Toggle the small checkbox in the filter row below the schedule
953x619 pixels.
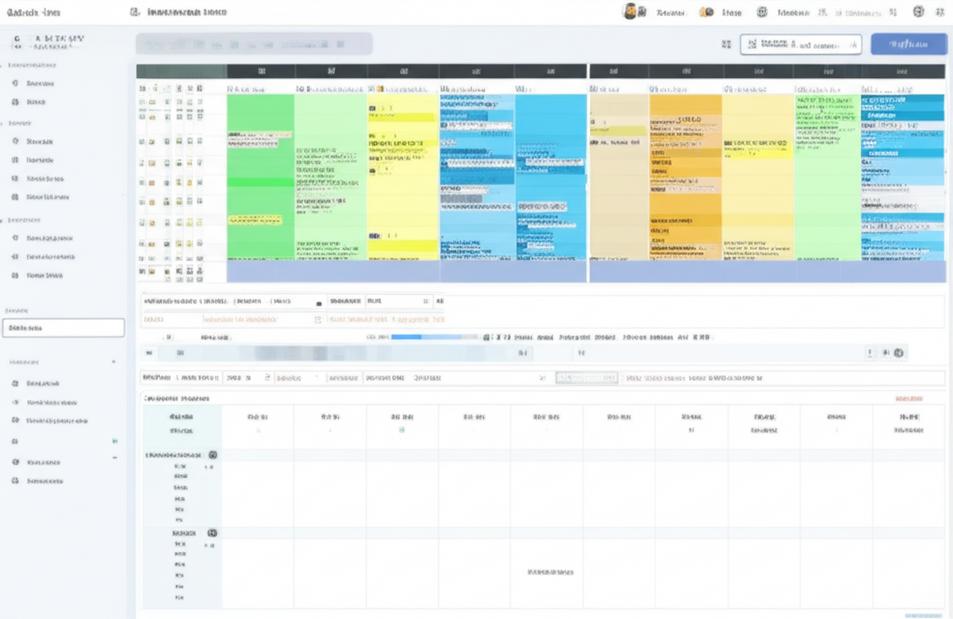[319, 302]
